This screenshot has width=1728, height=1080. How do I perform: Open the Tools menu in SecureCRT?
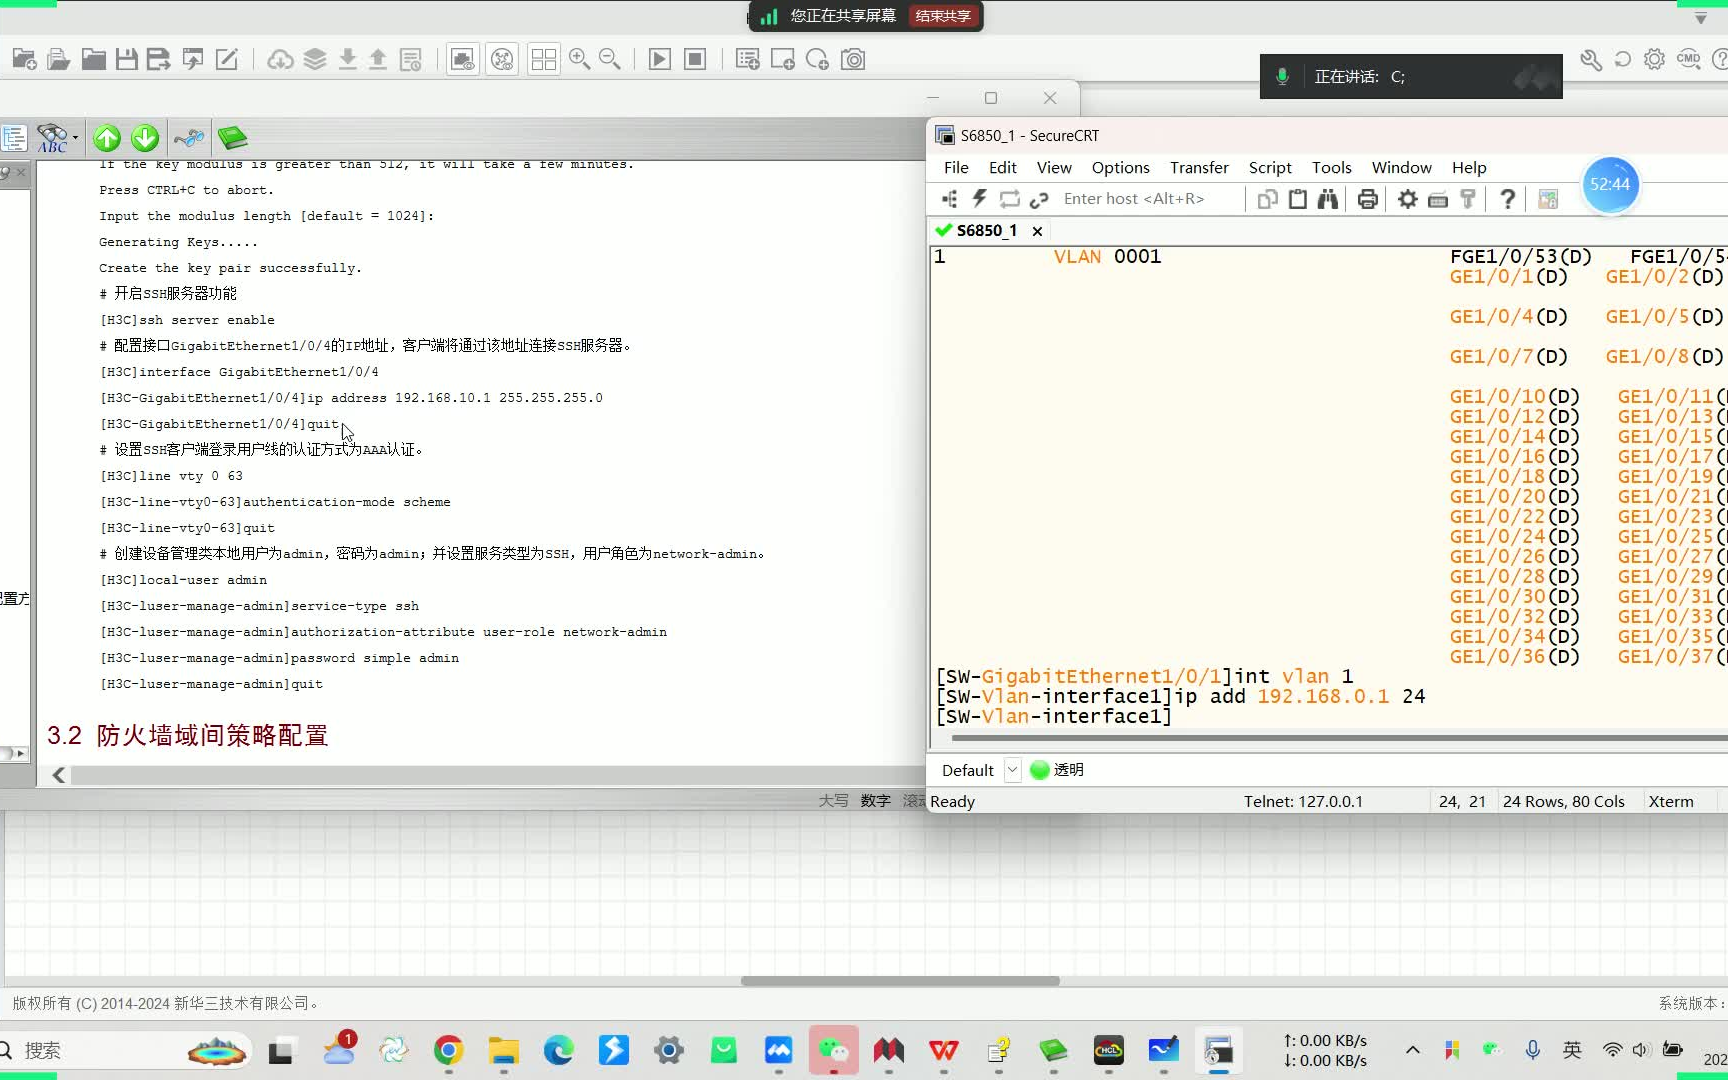[x=1331, y=168]
